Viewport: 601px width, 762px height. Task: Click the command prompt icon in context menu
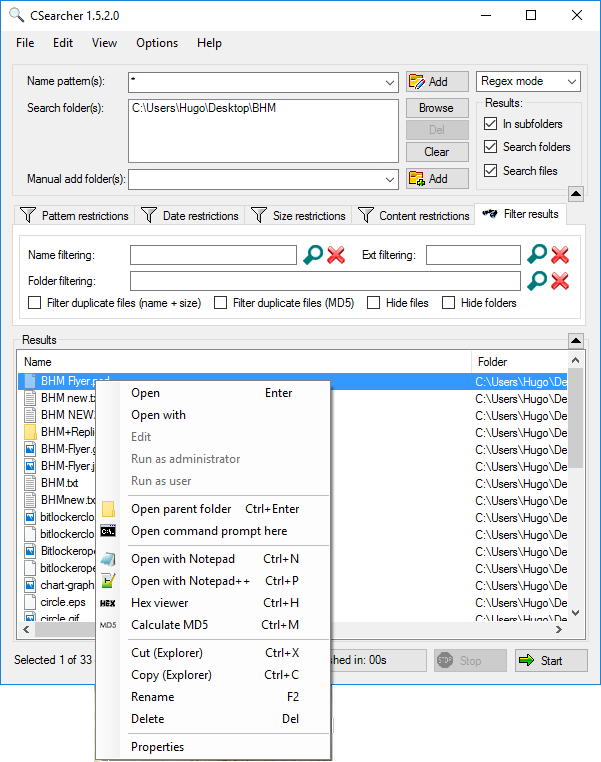pos(108,531)
